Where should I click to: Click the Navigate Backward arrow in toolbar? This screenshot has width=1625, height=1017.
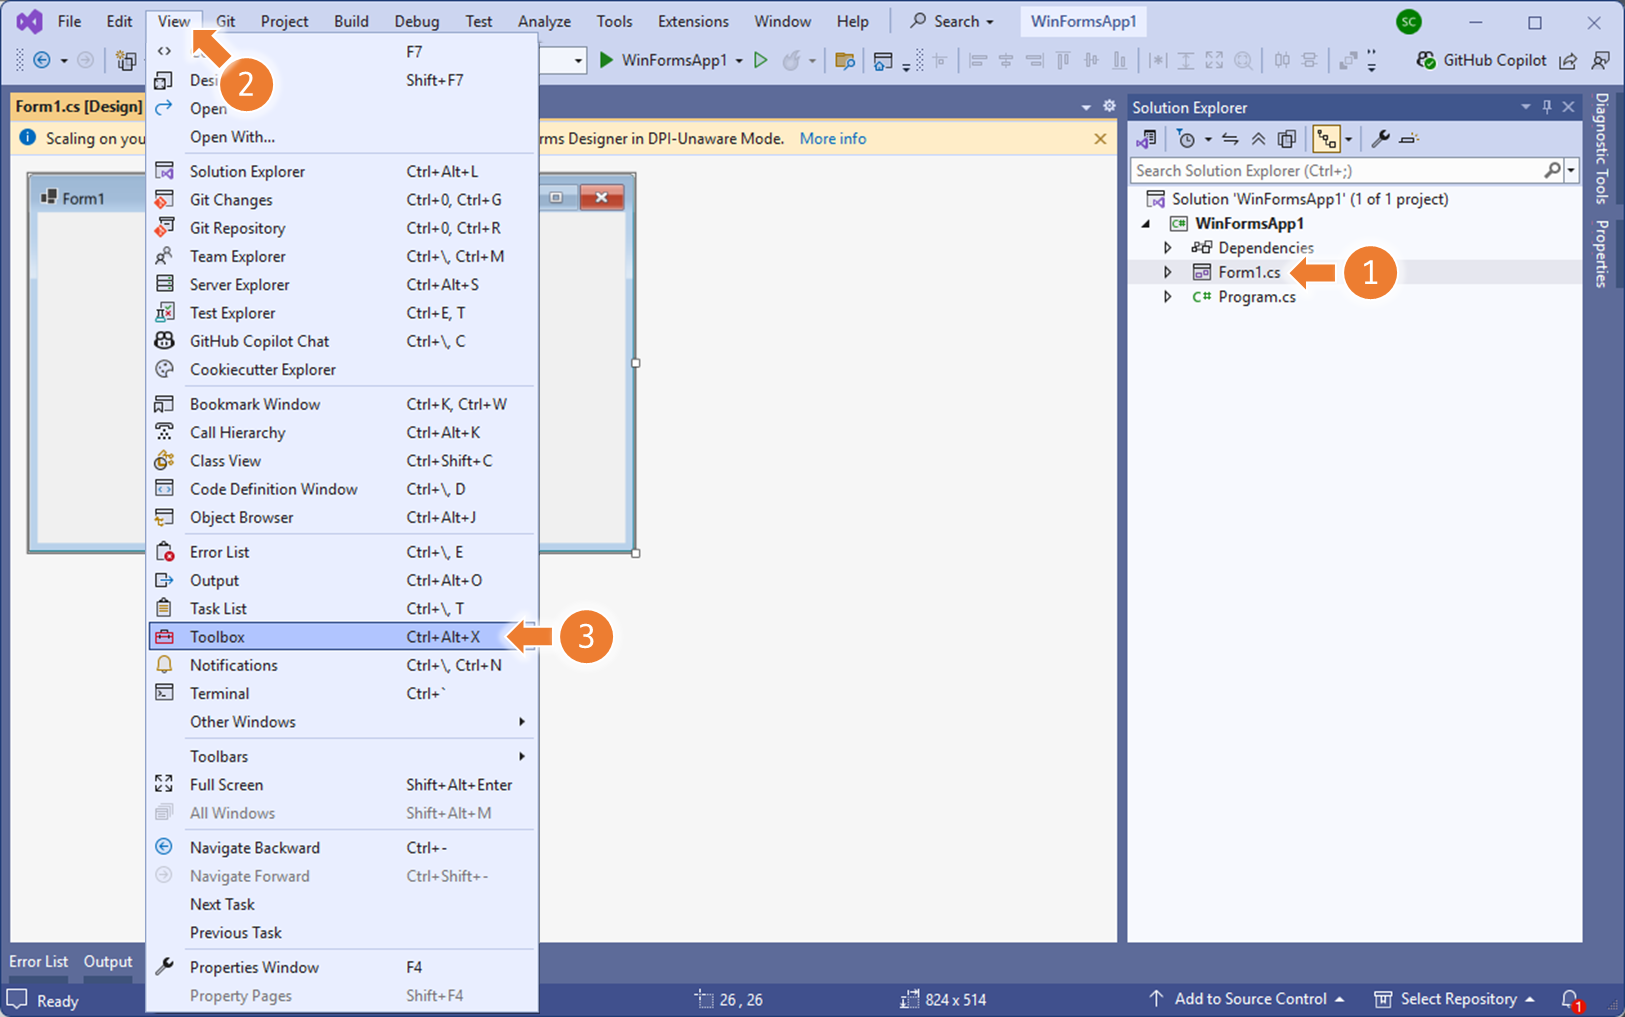(42, 60)
